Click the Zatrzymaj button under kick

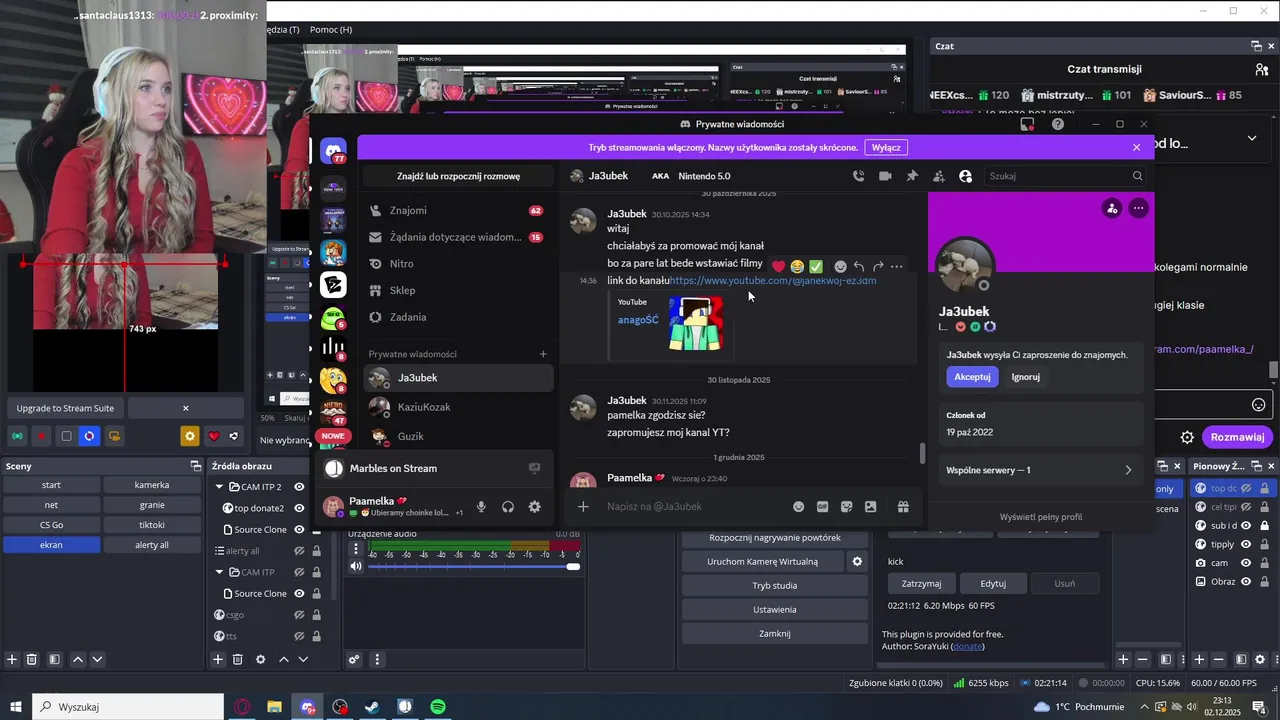[x=921, y=584]
